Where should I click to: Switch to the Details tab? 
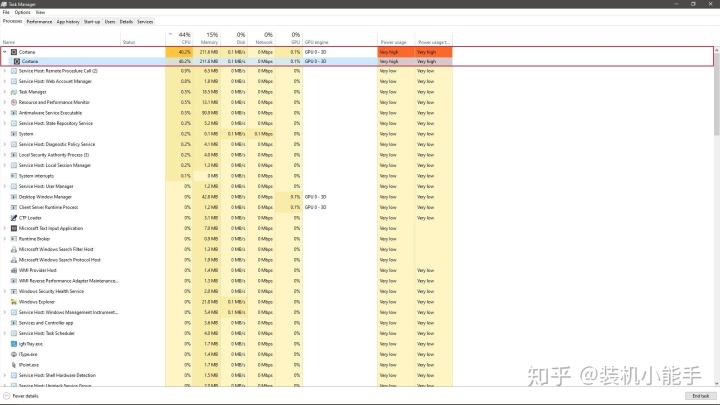[x=126, y=22]
